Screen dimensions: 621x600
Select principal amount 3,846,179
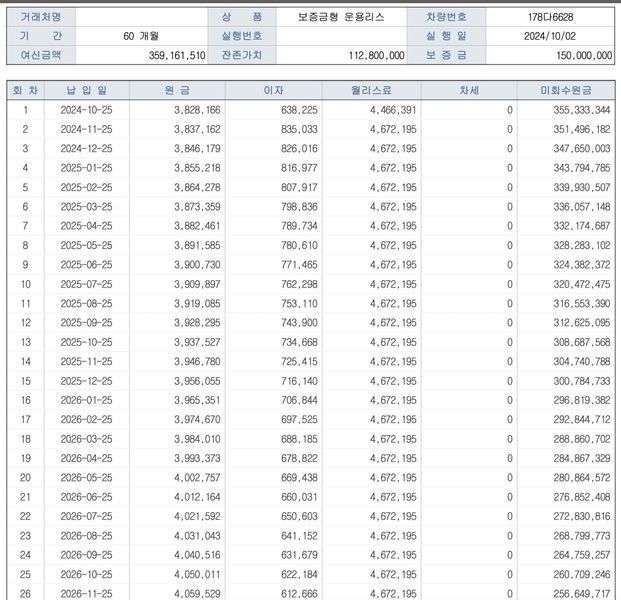(x=197, y=149)
